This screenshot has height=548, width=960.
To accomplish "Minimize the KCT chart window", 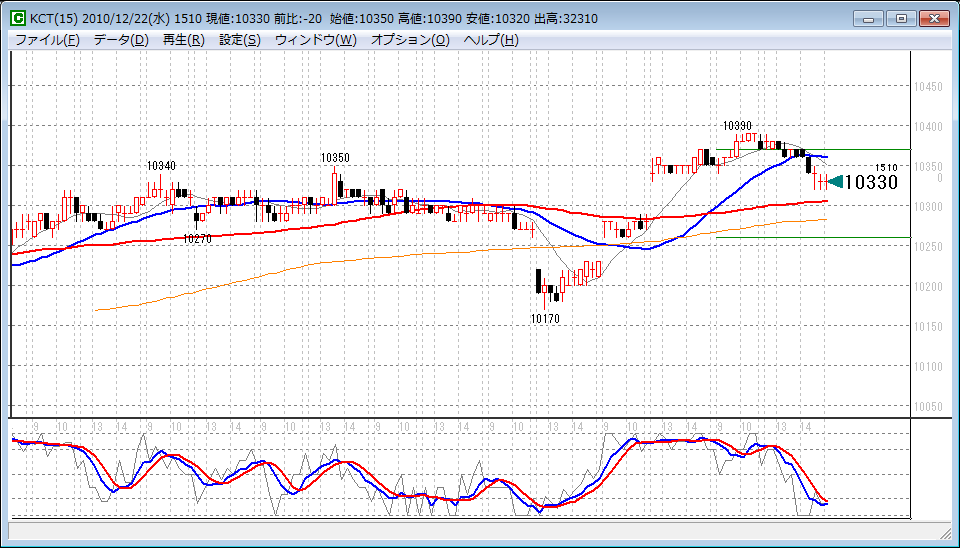I will (869, 18).
